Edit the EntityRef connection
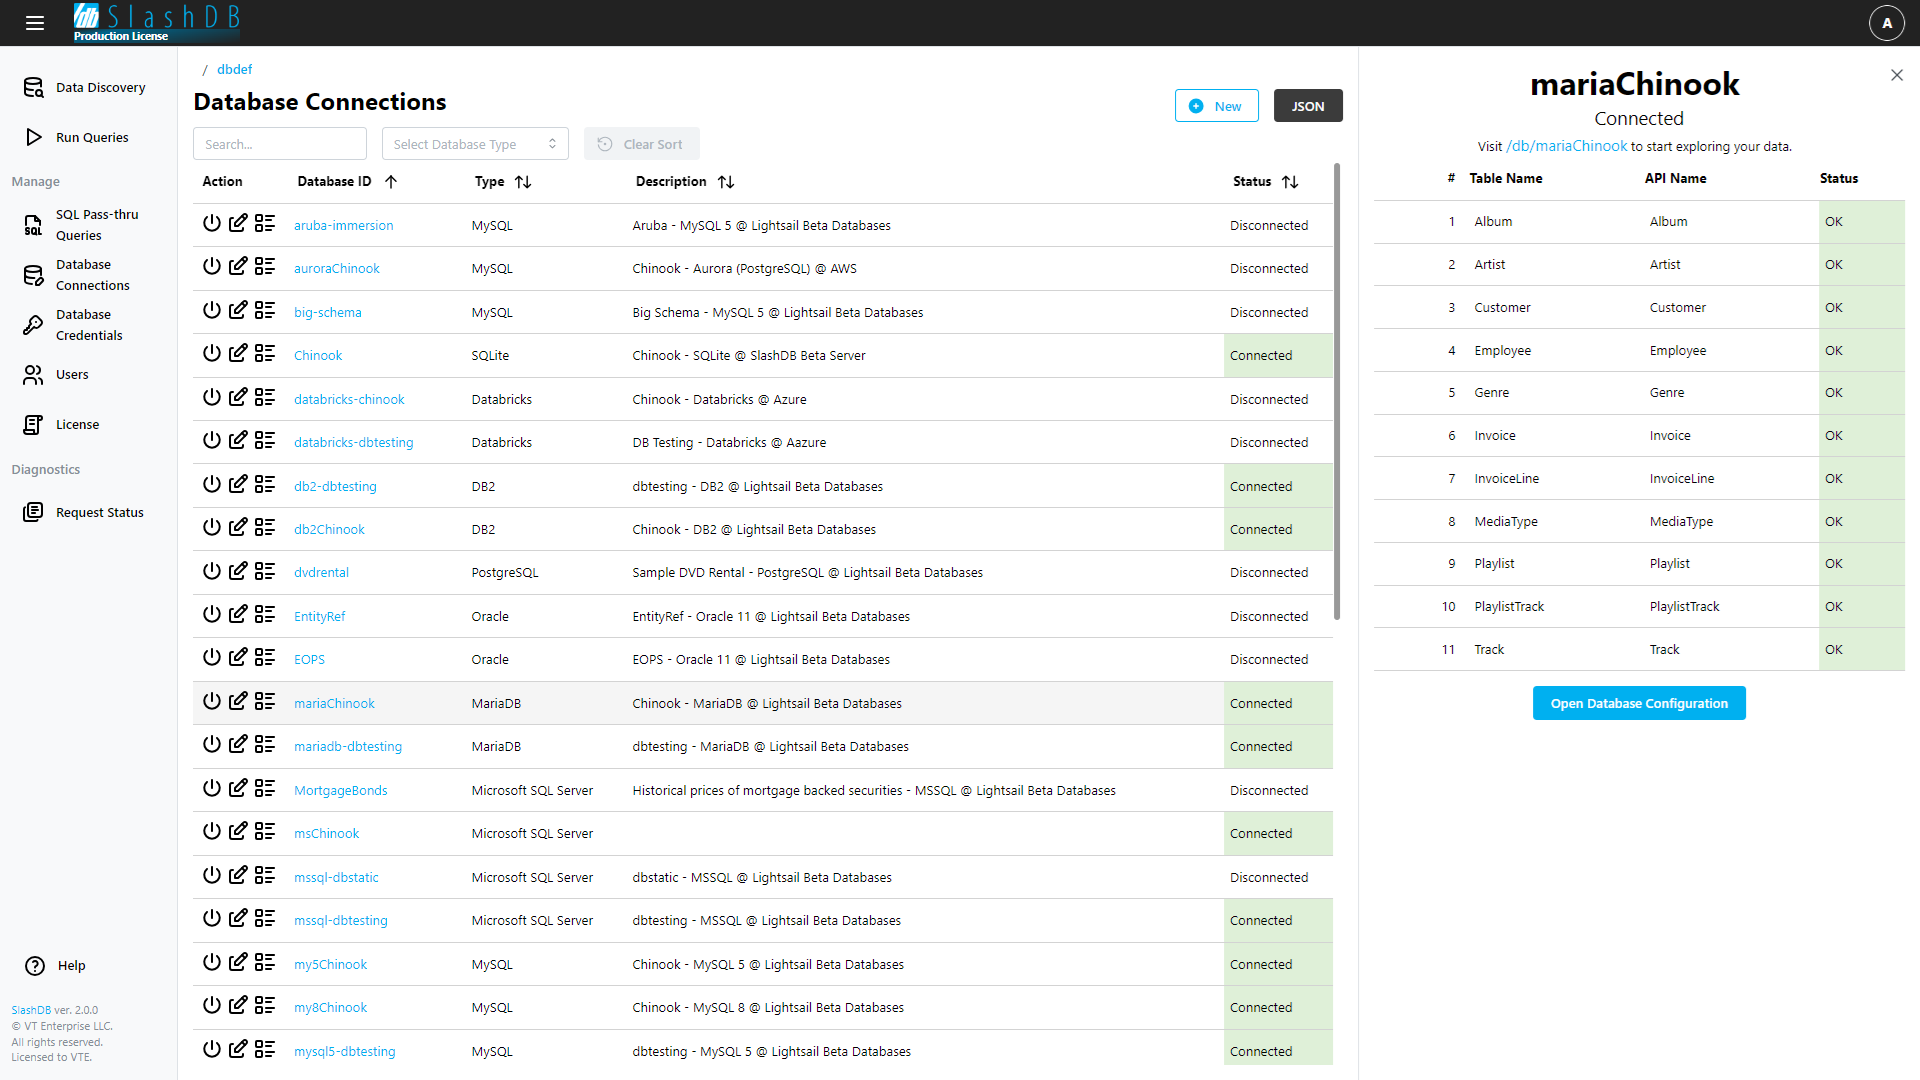The width and height of the screenshot is (1920, 1080). [x=238, y=615]
